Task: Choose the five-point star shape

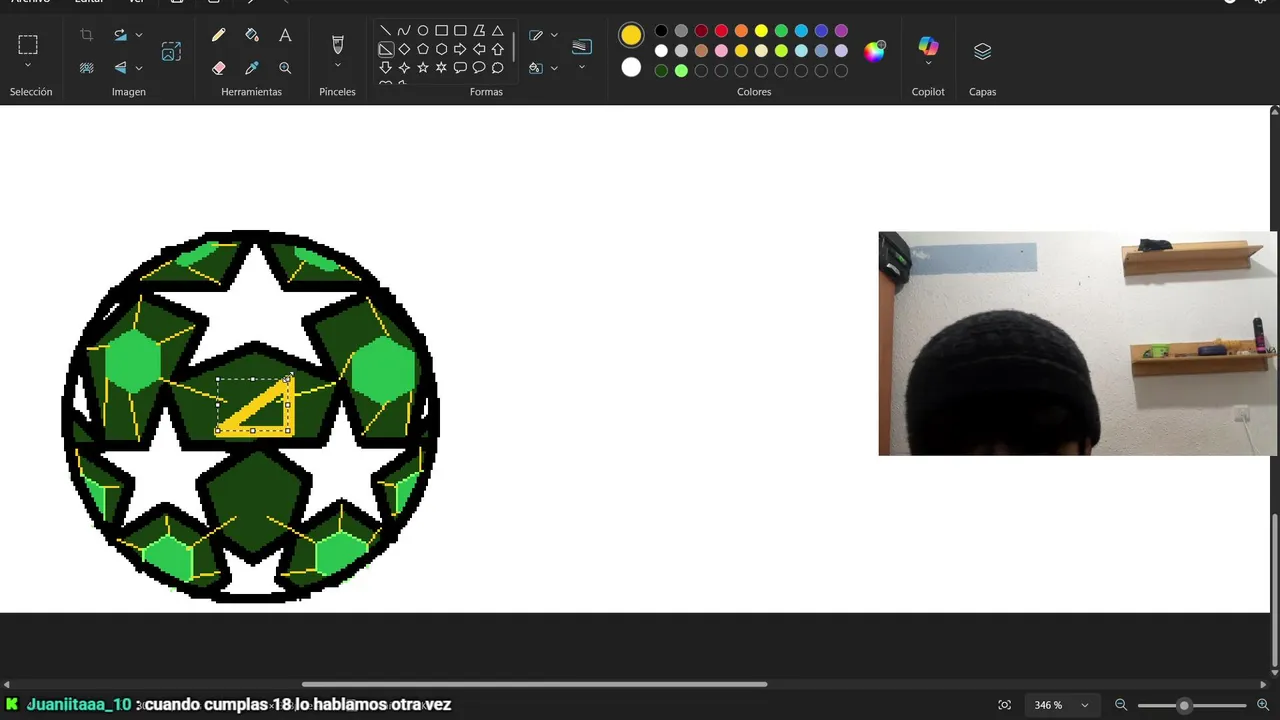Action: click(423, 68)
